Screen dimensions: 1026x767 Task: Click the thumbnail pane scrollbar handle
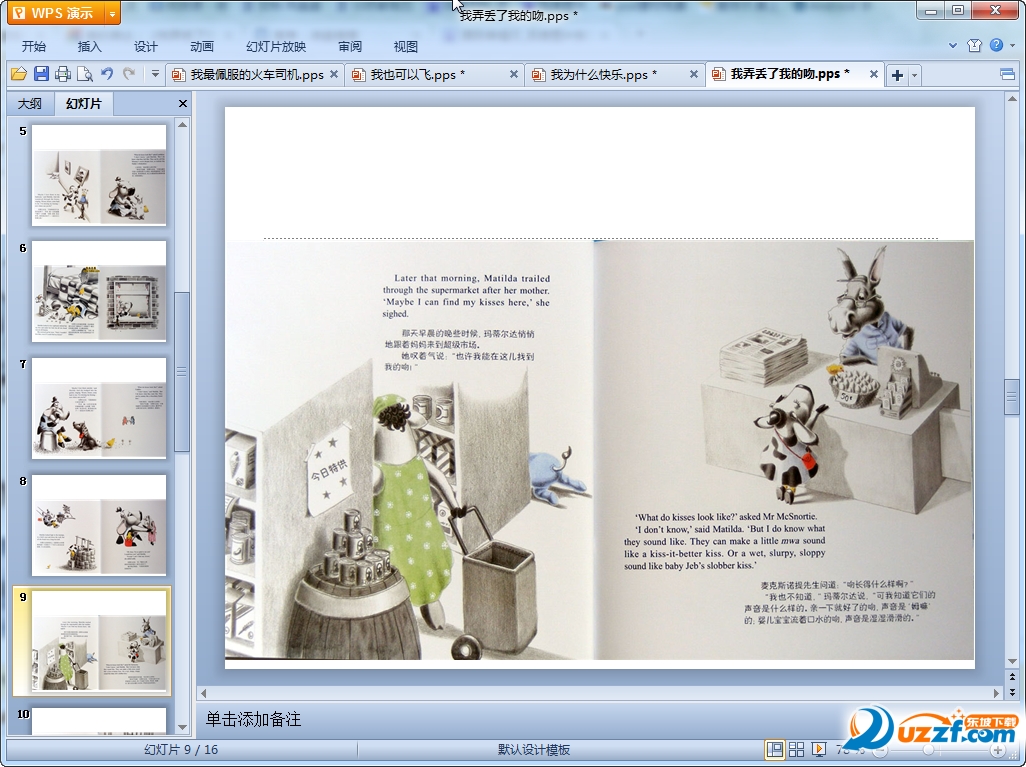[183, 372]
